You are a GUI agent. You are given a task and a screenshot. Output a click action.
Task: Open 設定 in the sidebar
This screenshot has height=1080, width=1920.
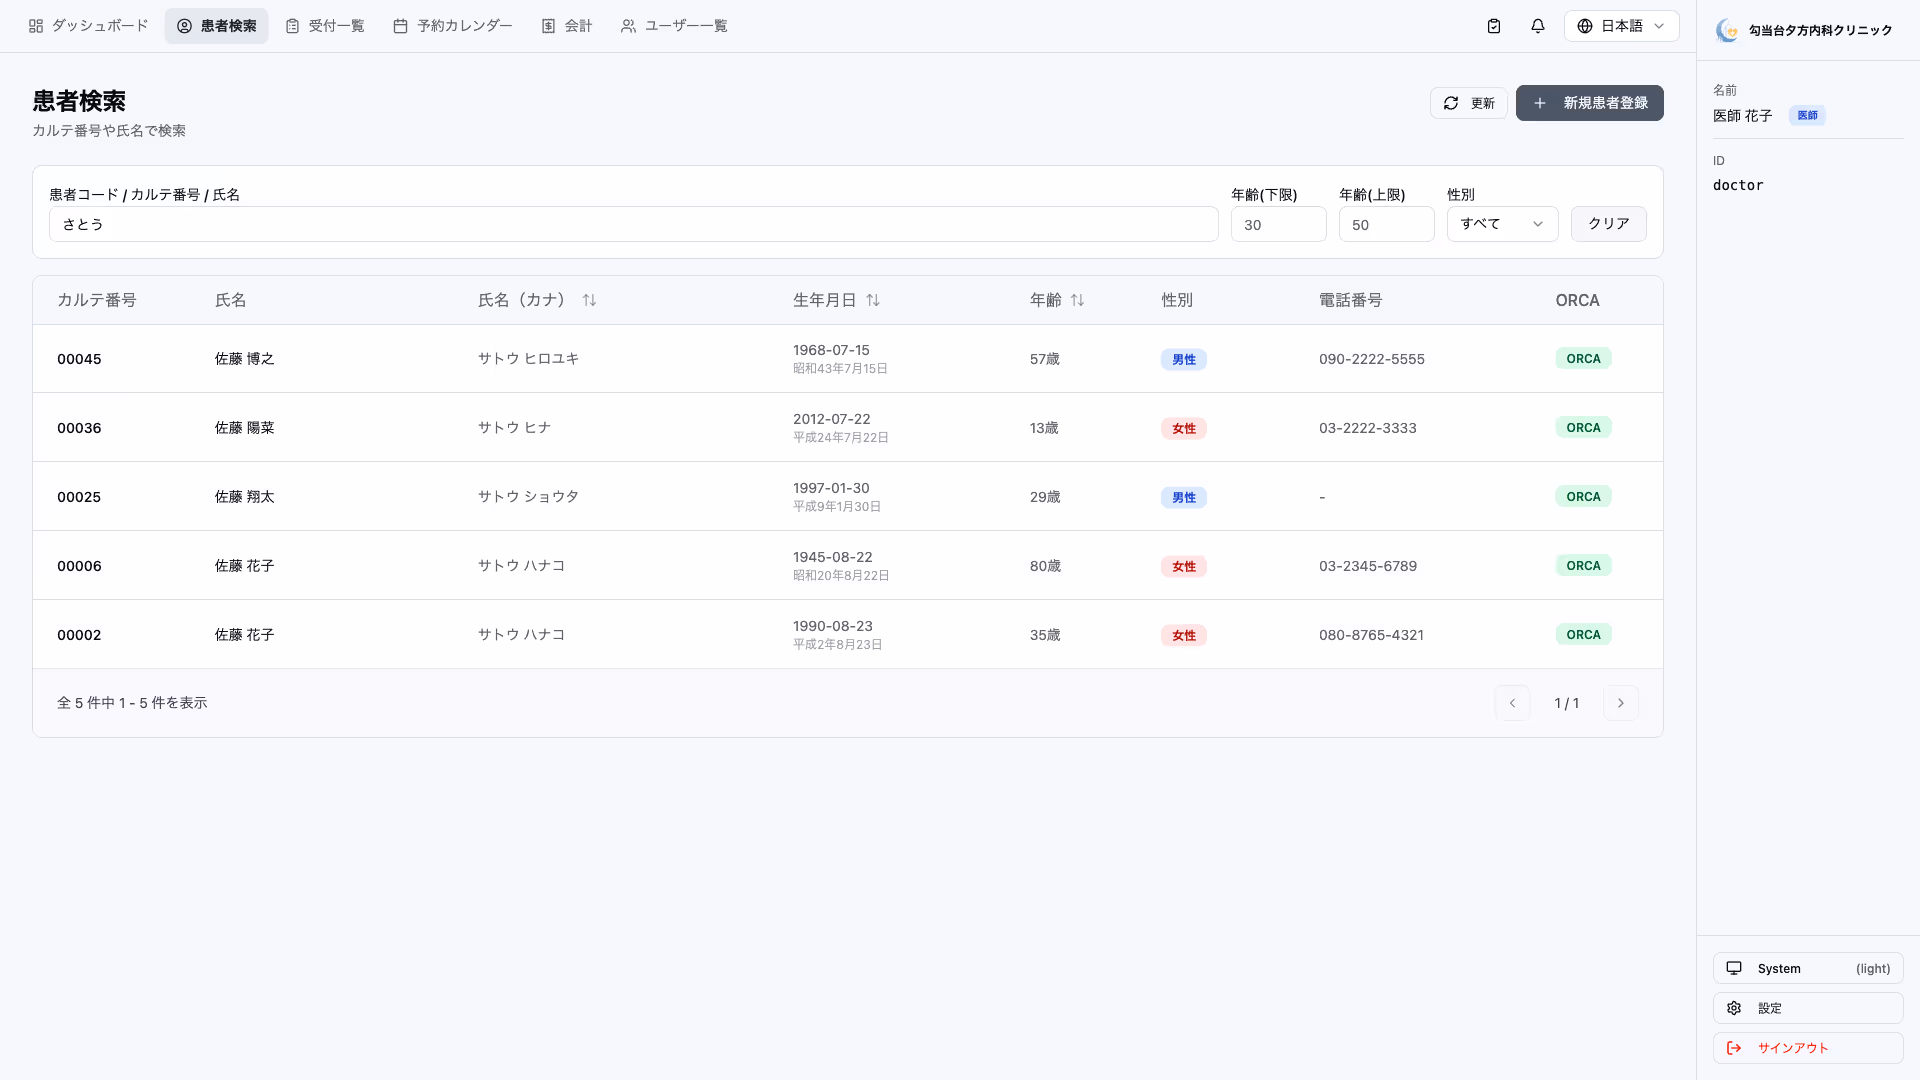coord(1808,1008)
